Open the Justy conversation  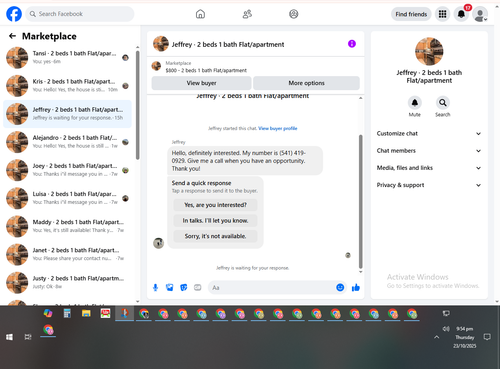tap(67, 283)
